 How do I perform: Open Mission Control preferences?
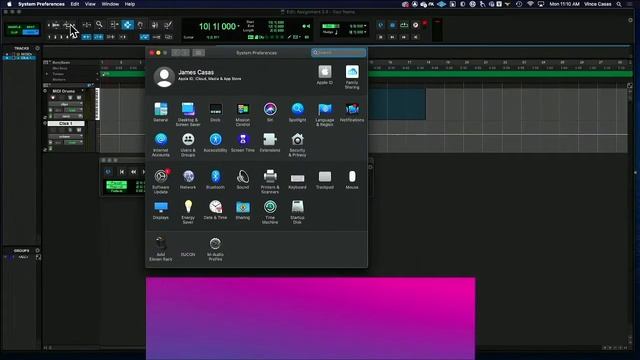(x=242, y=114)
